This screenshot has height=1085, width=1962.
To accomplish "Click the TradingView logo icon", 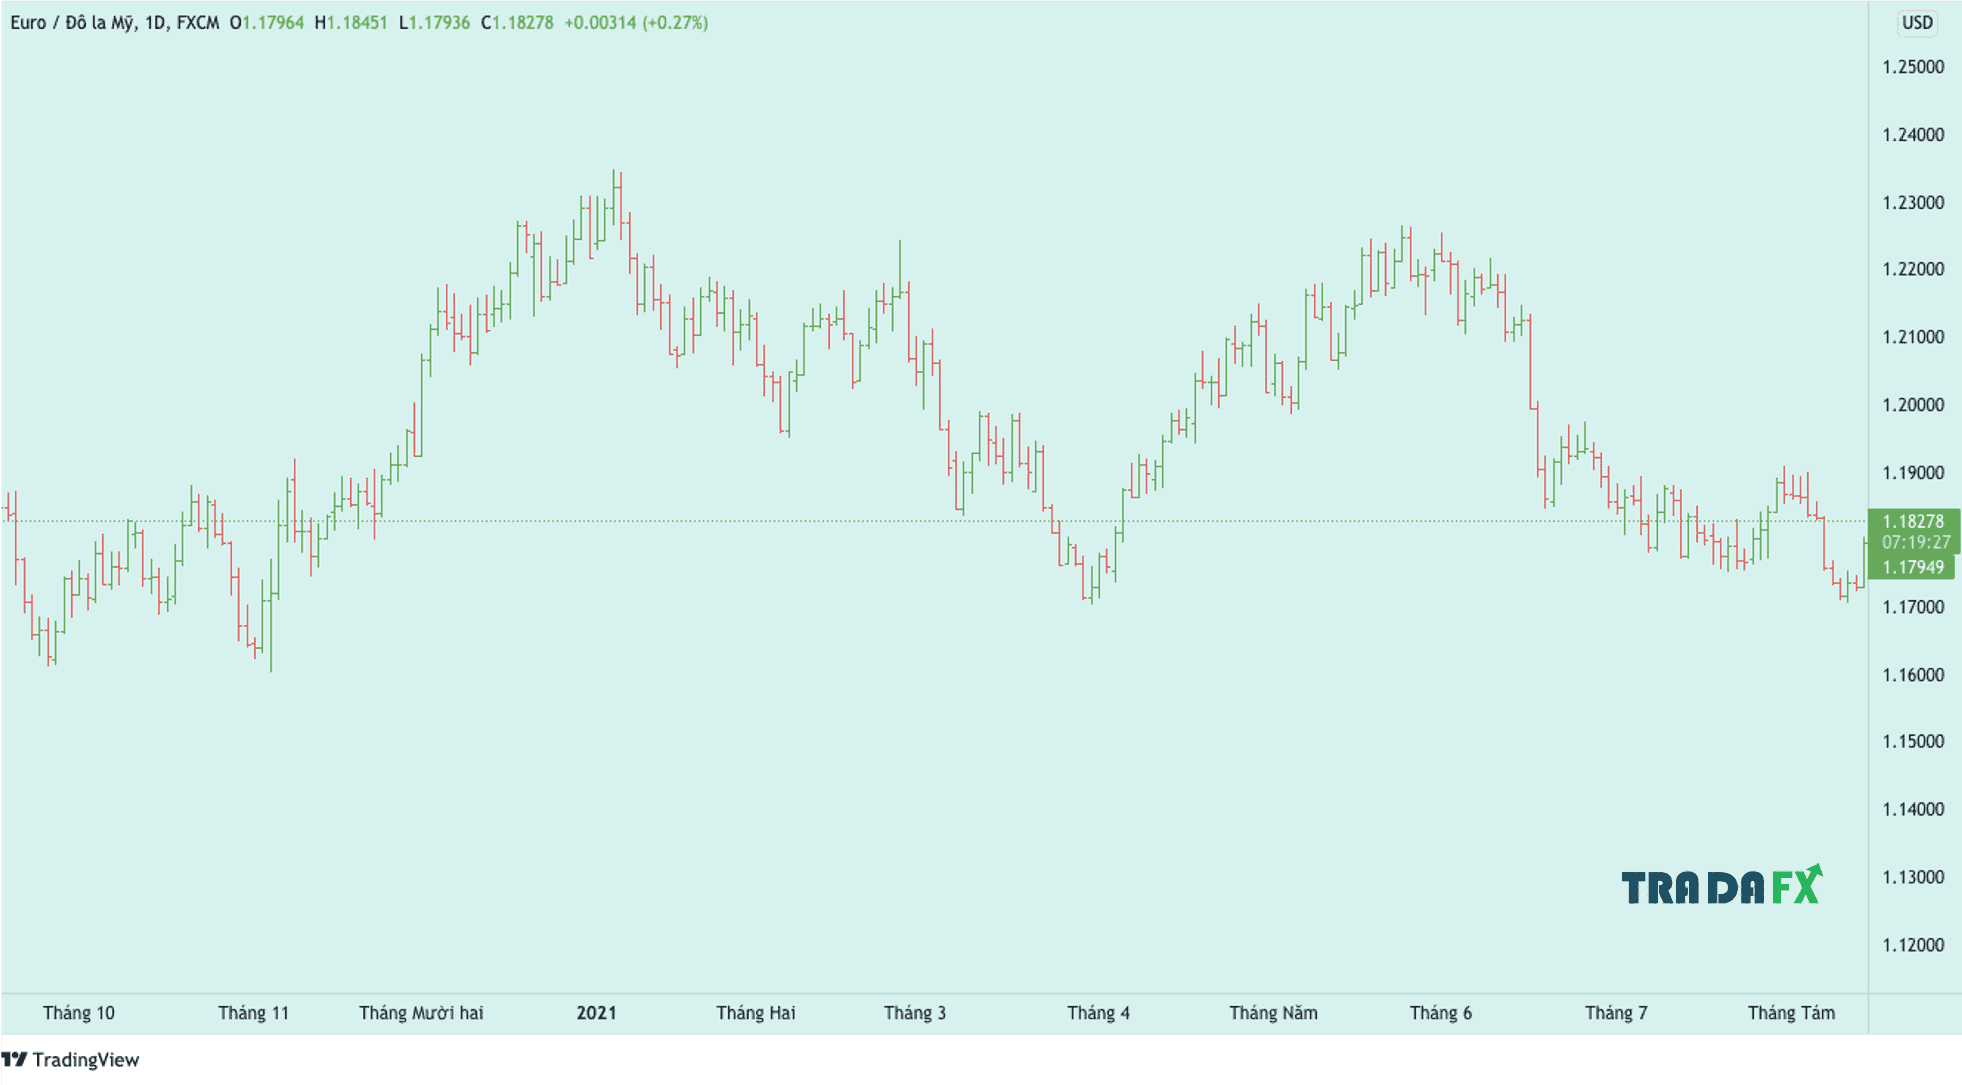I will (14, 1059).
